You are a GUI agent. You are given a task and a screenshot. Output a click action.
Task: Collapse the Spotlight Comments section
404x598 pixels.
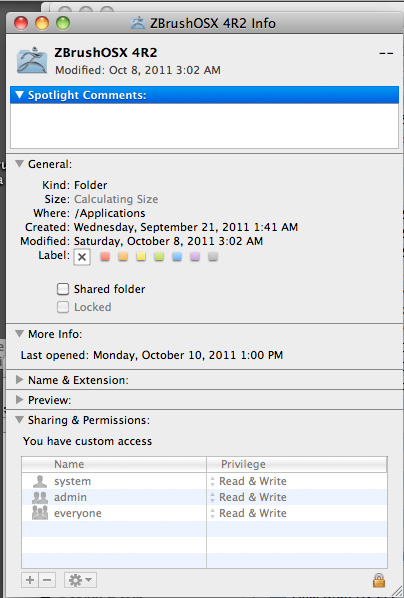point(19,95)
